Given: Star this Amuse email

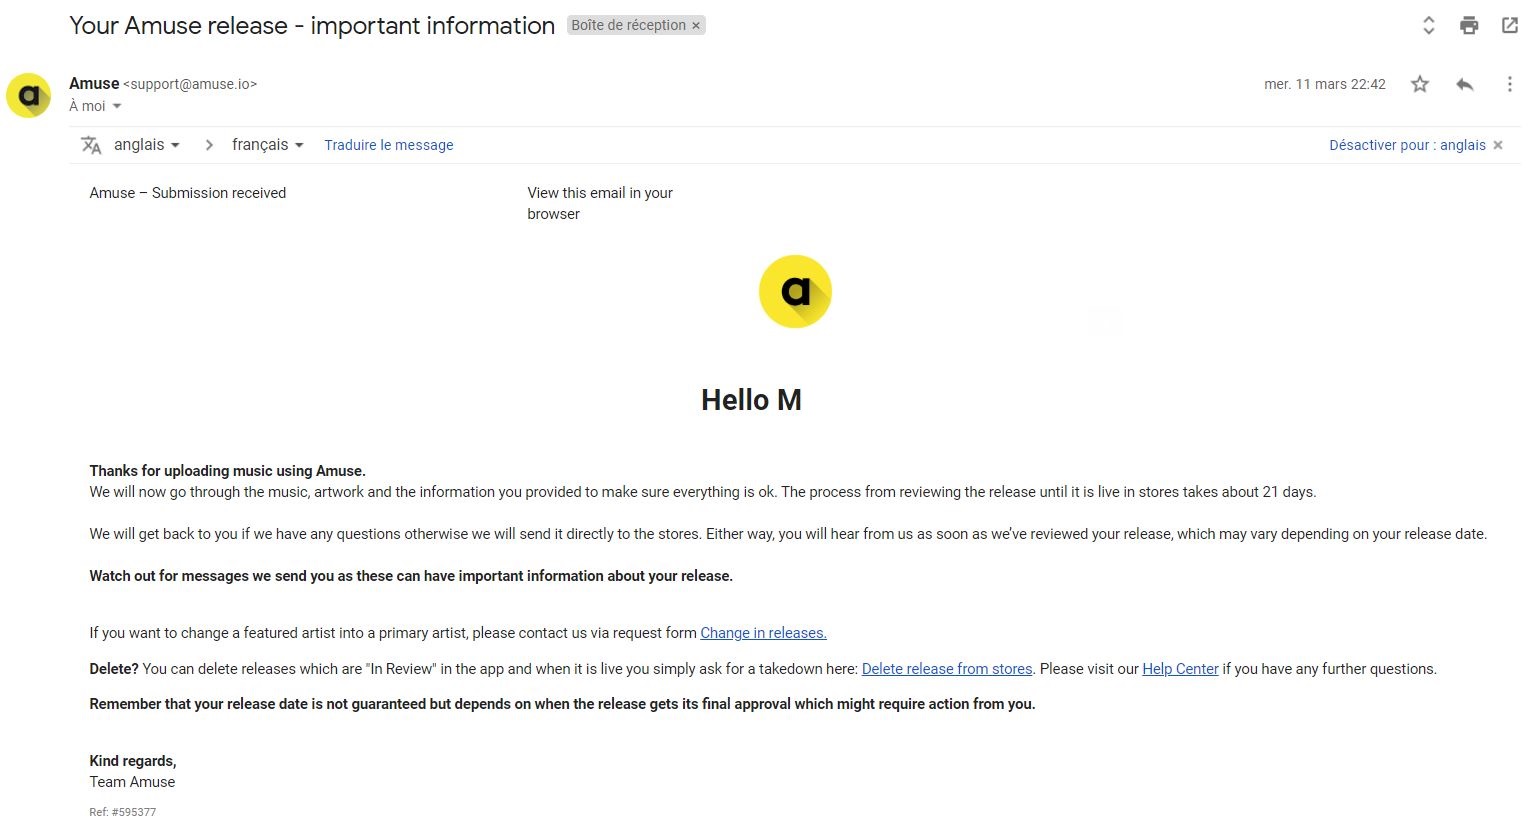Looking at the screenshot, I should pyautogui.click(x=1420, y=85).
